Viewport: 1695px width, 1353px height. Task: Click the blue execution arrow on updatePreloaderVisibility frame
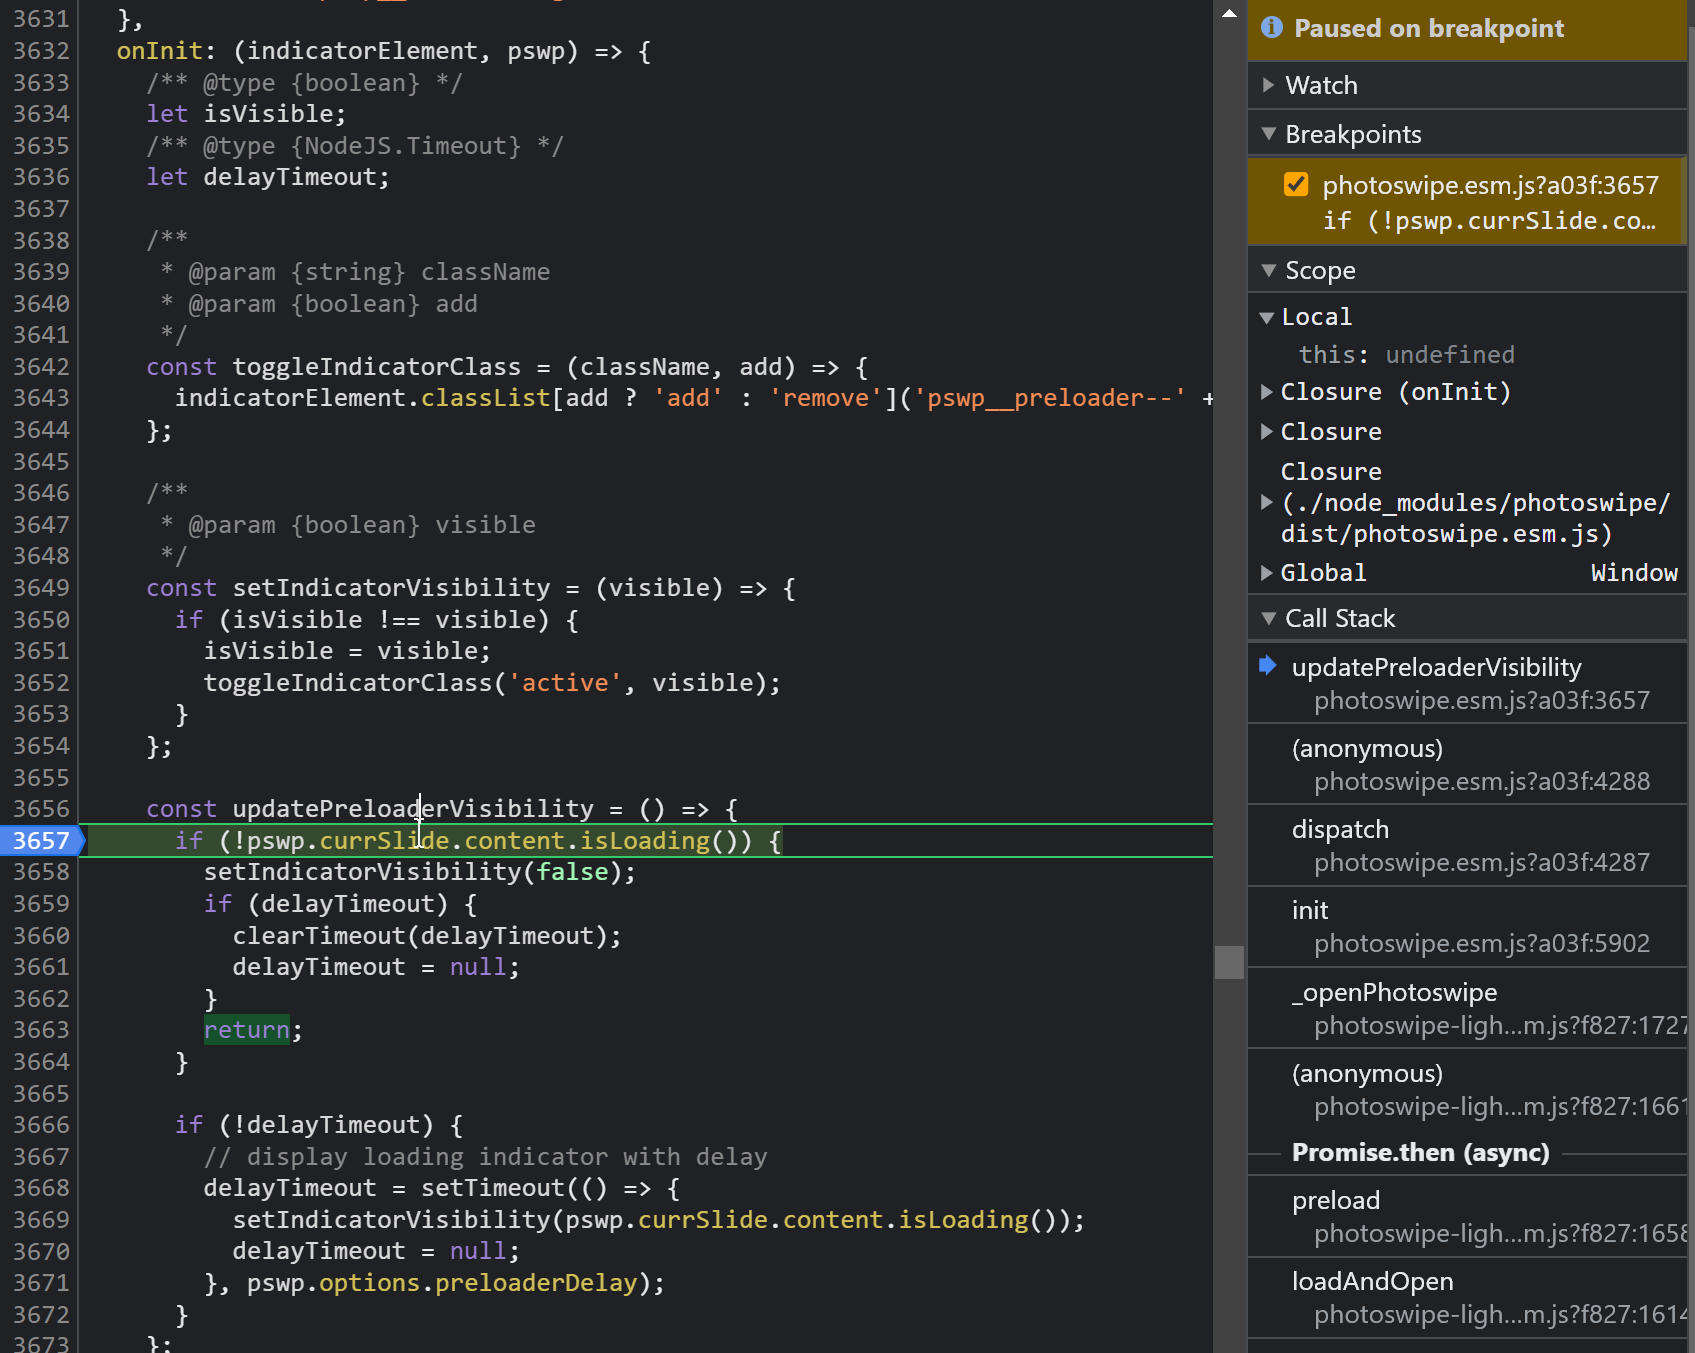coord(1268,665)
